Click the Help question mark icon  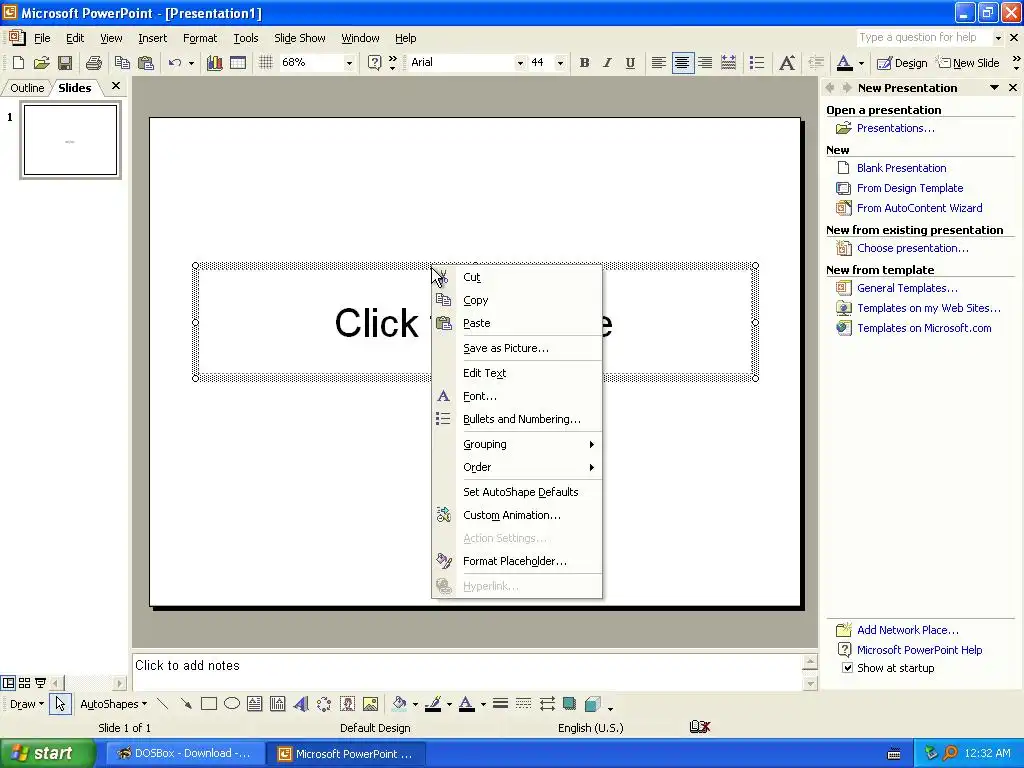click(374, 63)
